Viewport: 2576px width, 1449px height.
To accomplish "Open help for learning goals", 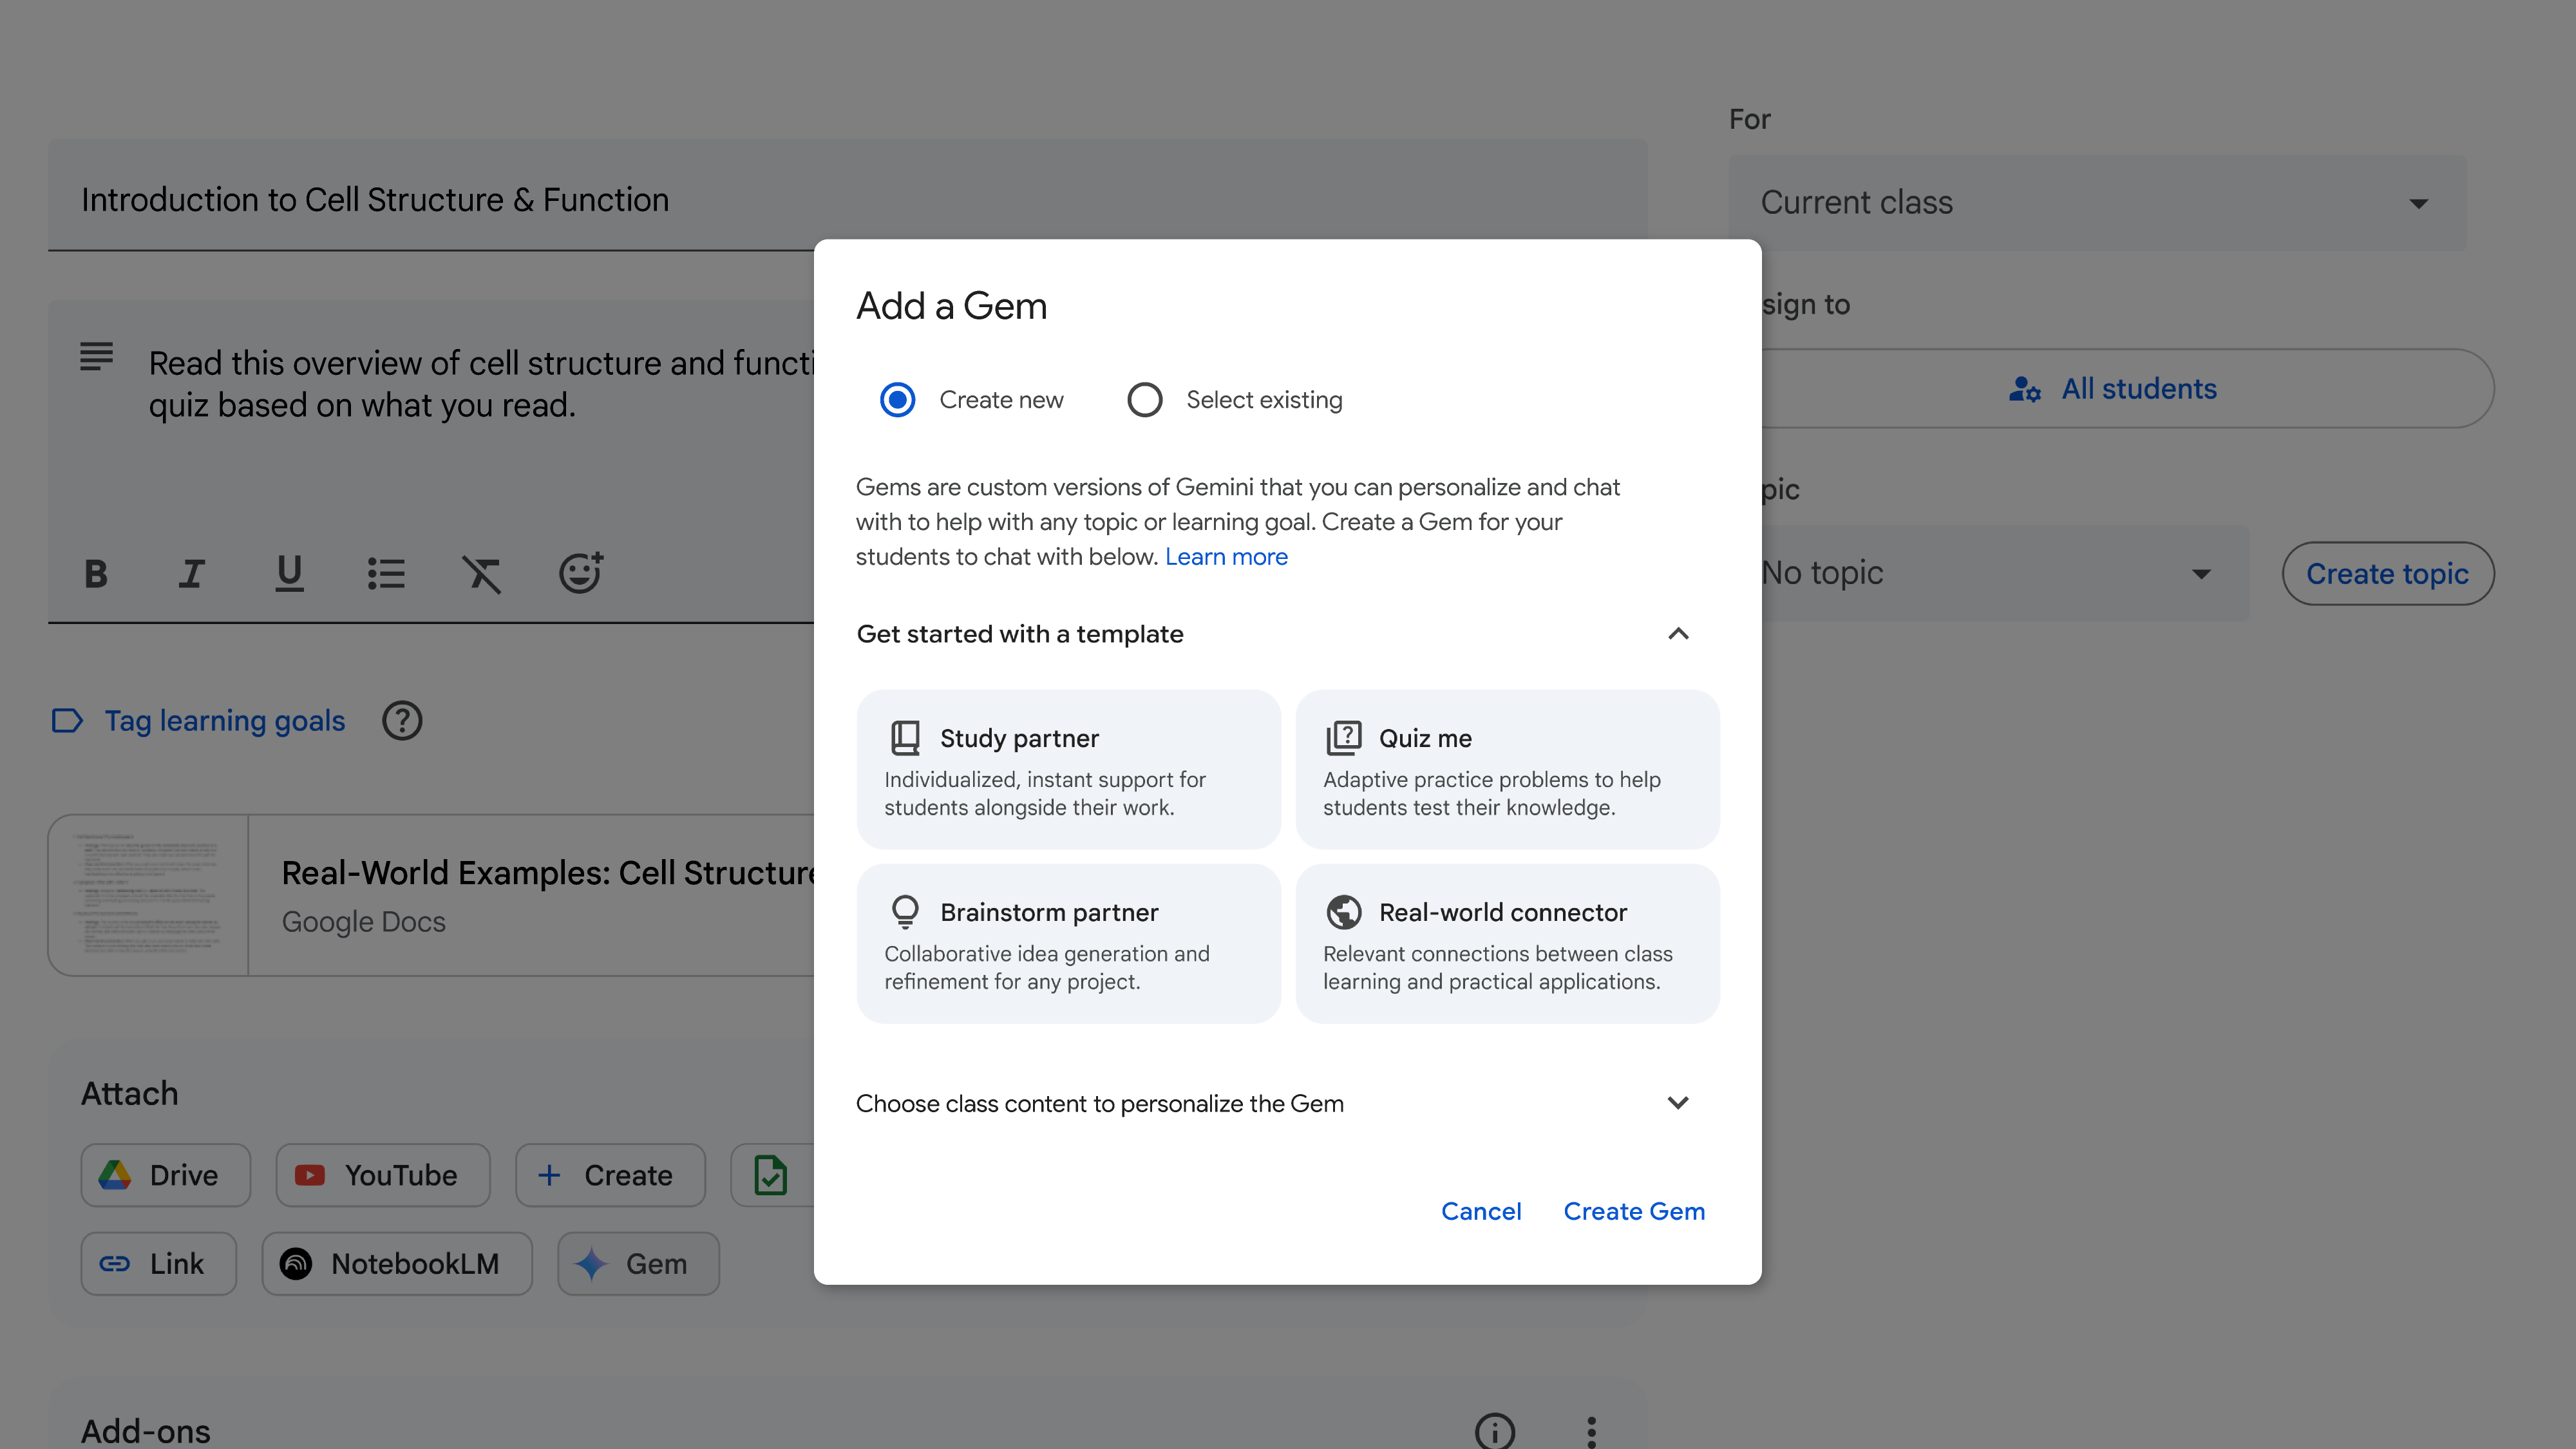I will pos(402,720).
